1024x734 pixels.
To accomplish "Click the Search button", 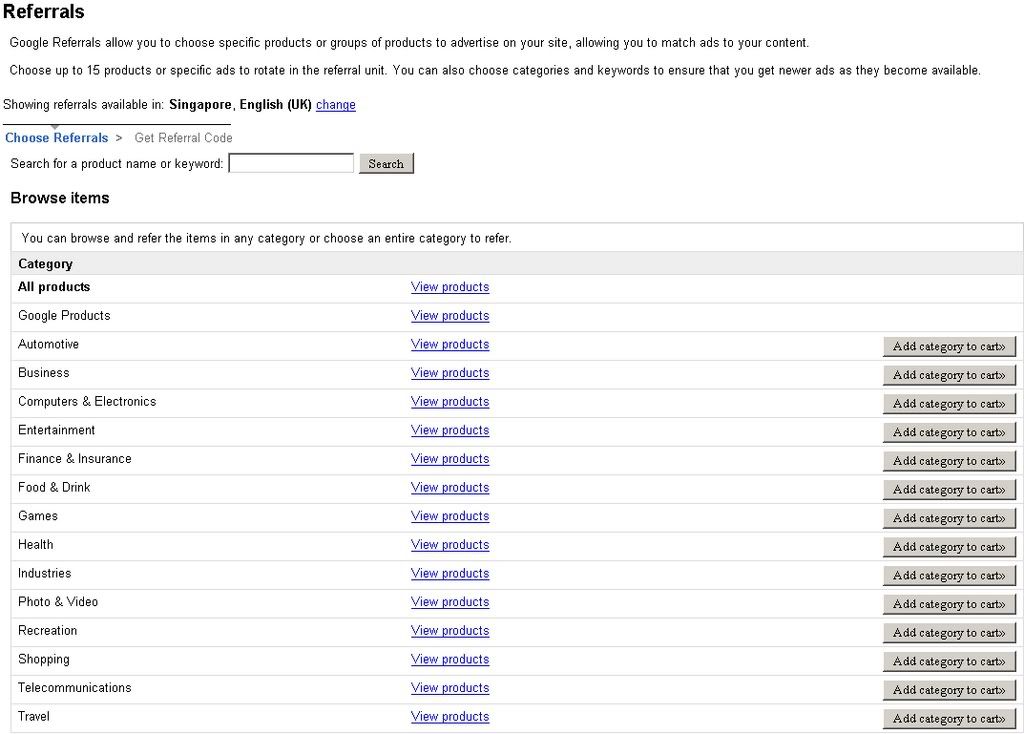I will [386, 163].
